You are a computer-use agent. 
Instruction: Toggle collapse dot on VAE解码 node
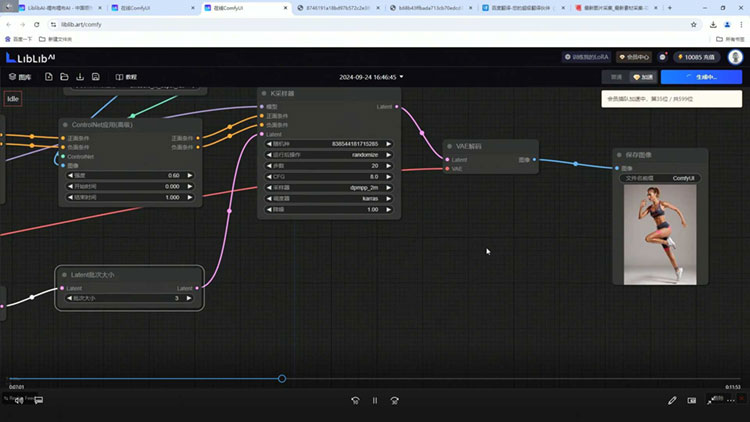pyautogui.click(x=449, y=146)
